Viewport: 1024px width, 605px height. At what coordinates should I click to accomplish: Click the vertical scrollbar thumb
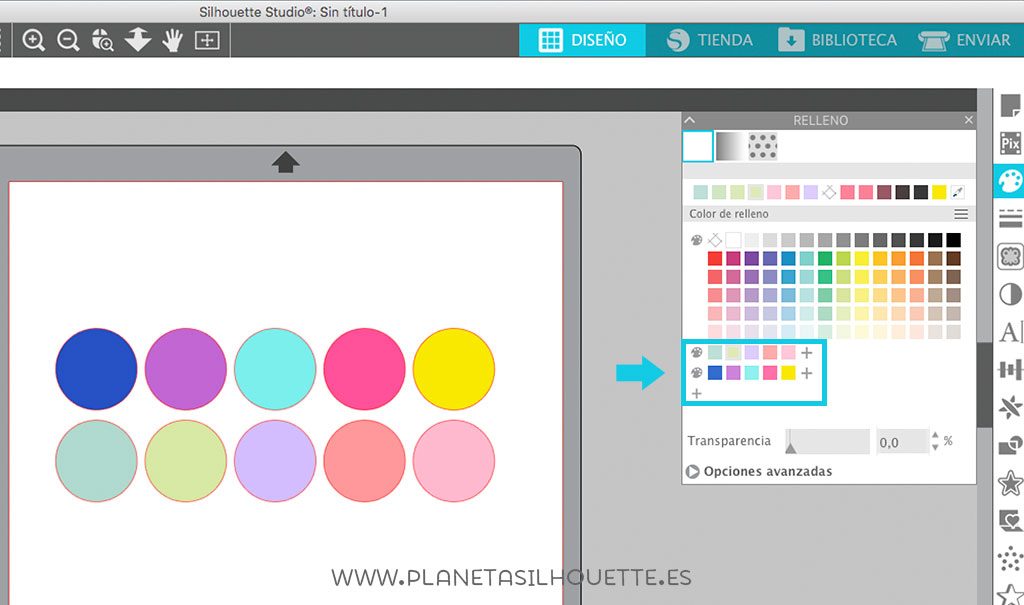click(984, 385)
